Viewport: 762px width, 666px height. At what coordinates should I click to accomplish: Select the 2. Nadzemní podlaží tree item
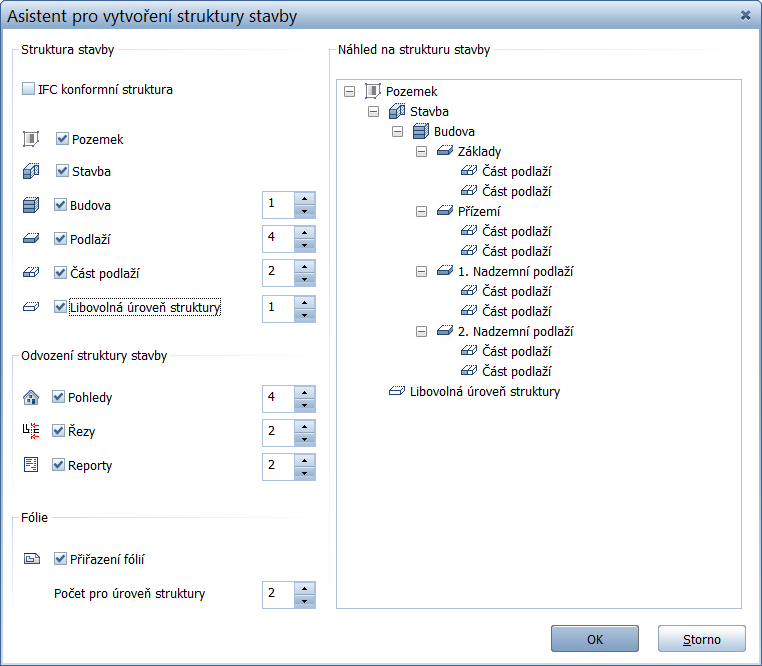pyautogui.click(x=514, y=331)
